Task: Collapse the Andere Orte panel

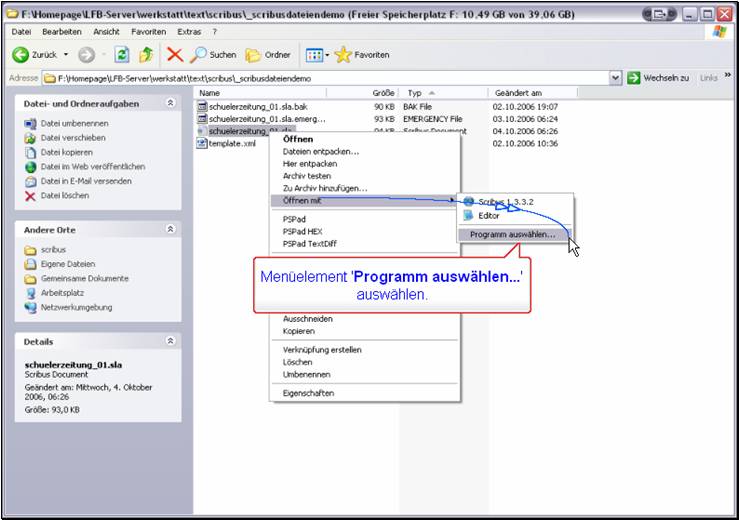Action: pos(171,229)
